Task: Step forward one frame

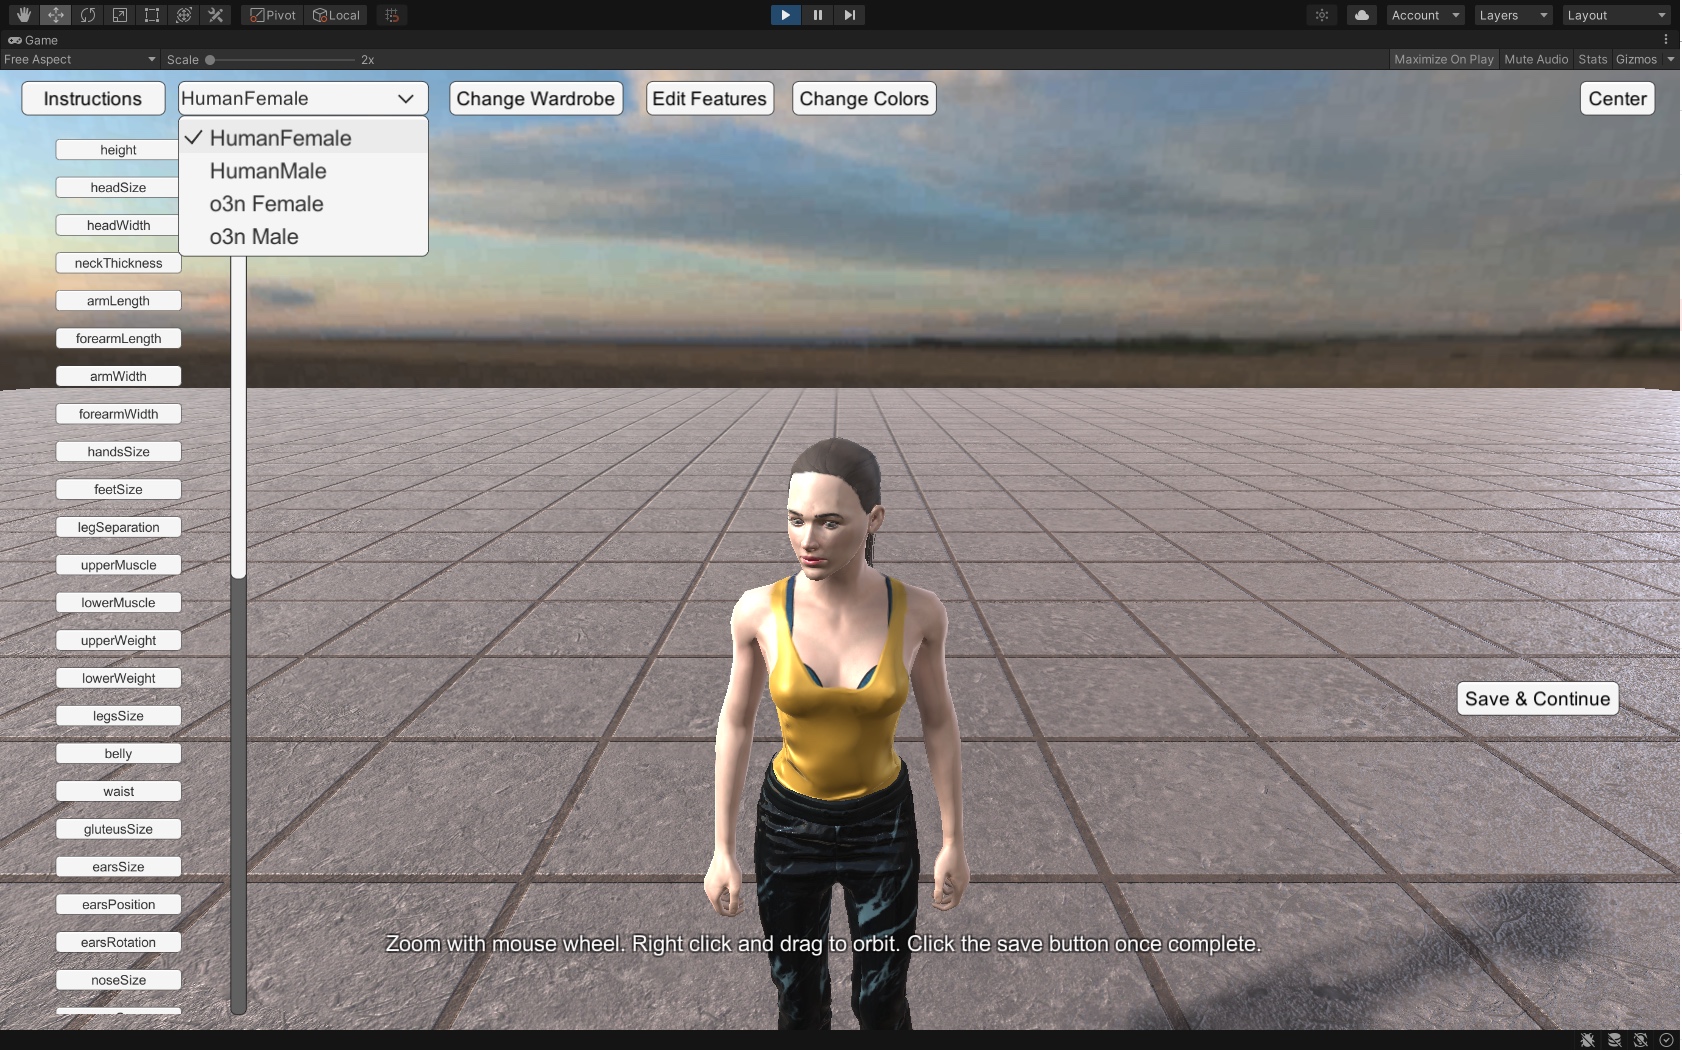Action: point(850,15)
